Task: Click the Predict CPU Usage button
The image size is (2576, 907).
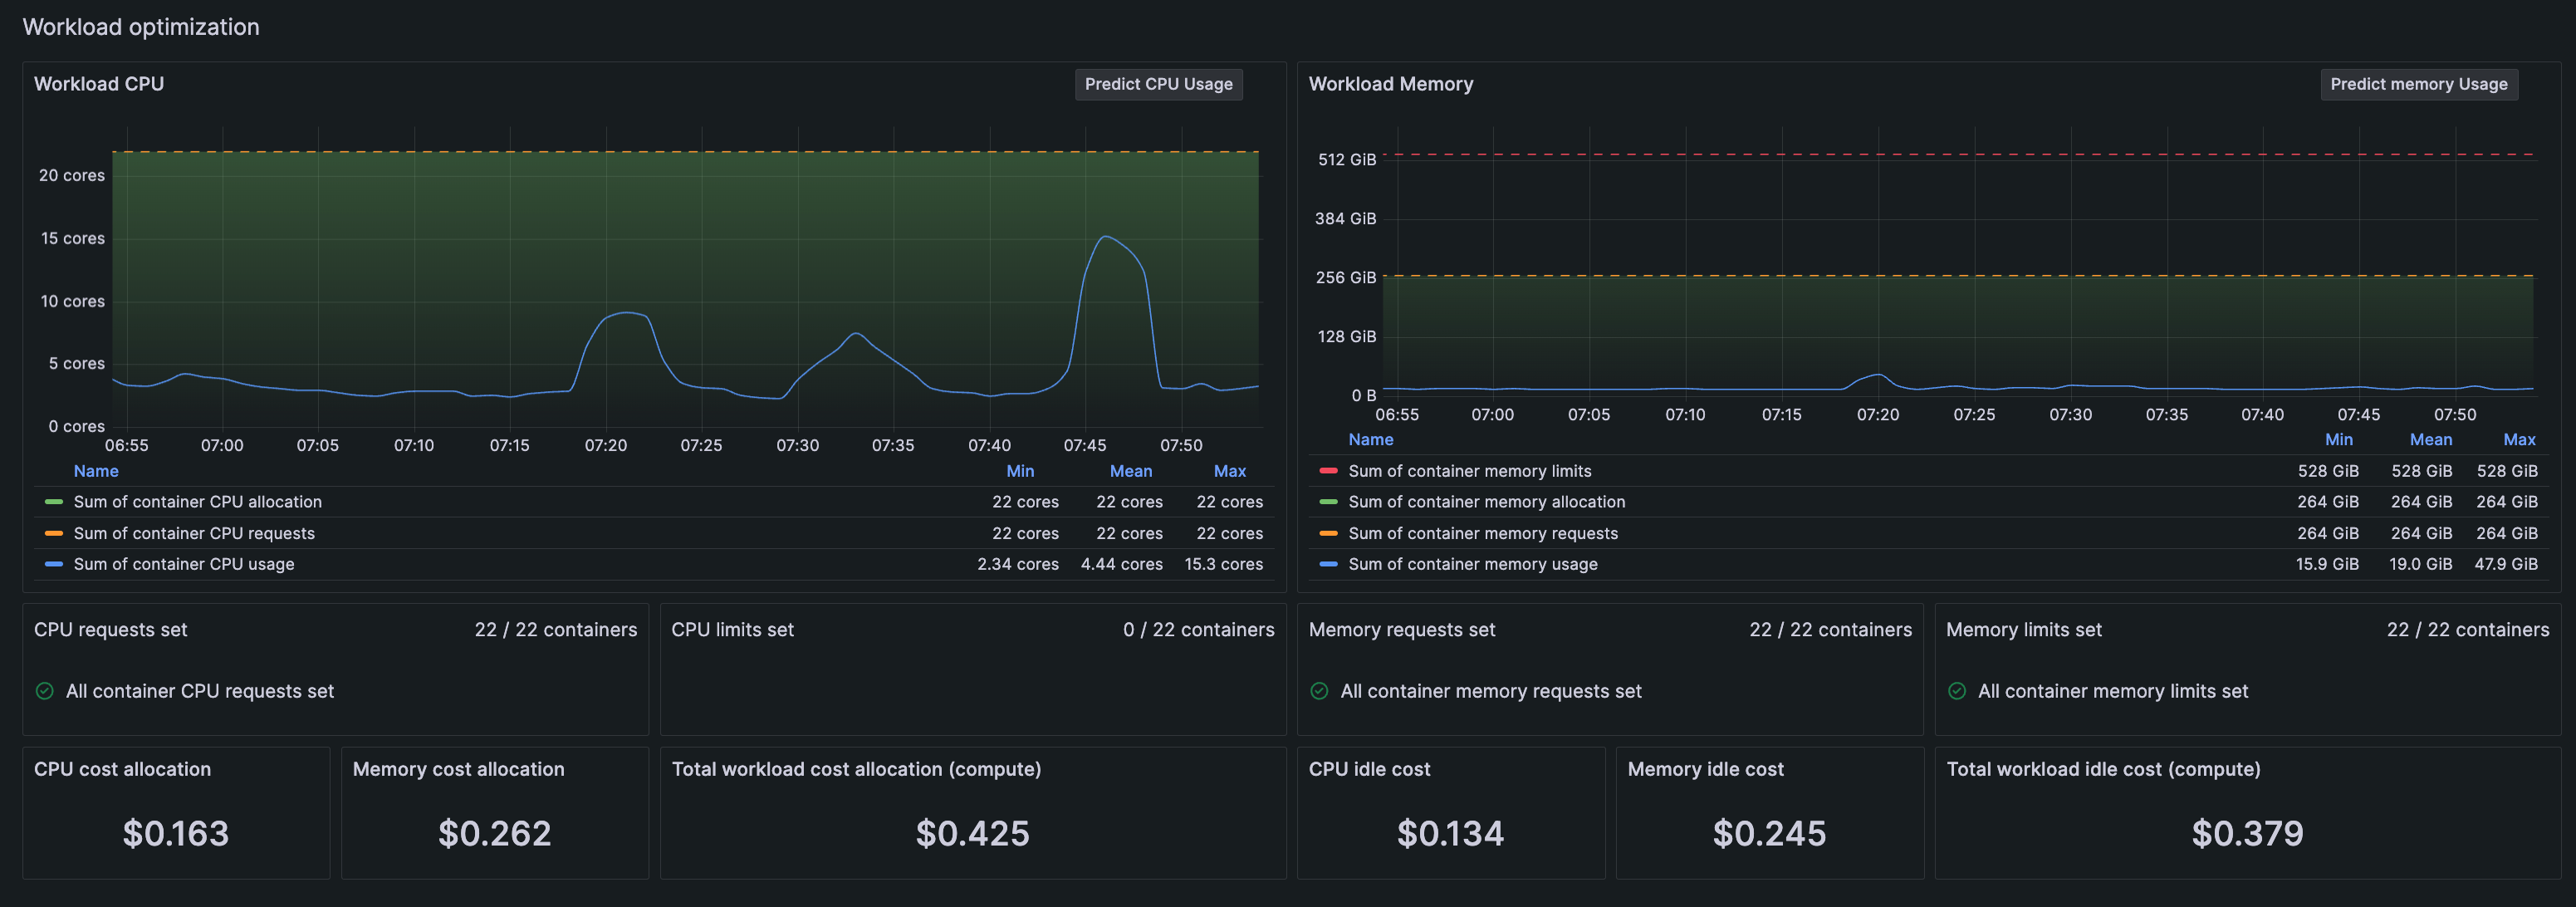Action: 1158,84
